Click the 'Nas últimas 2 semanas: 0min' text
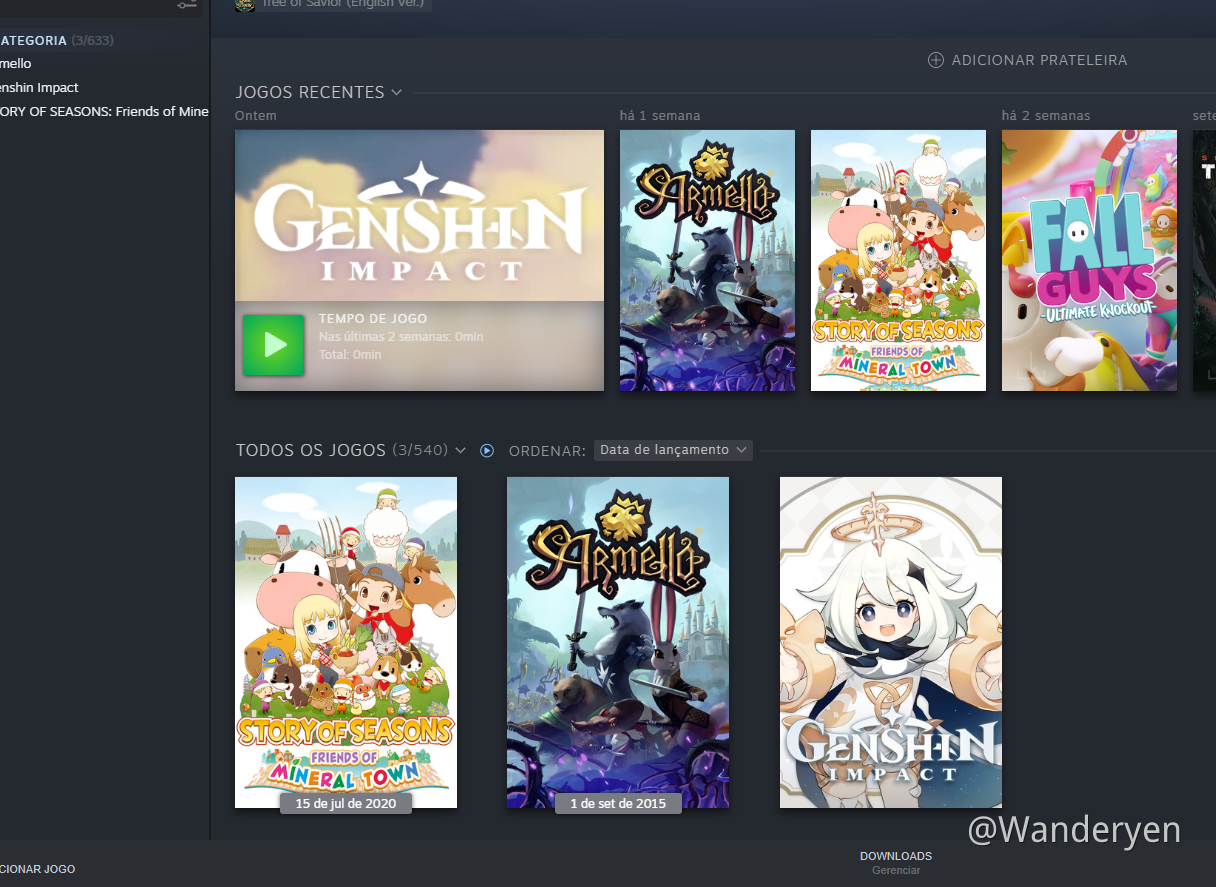Viewport: 1216px width, 887px height. (x=401, y=337)
